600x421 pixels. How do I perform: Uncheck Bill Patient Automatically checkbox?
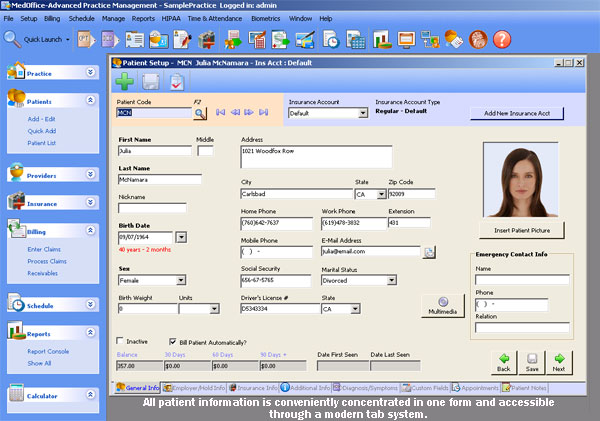[174, 341]
